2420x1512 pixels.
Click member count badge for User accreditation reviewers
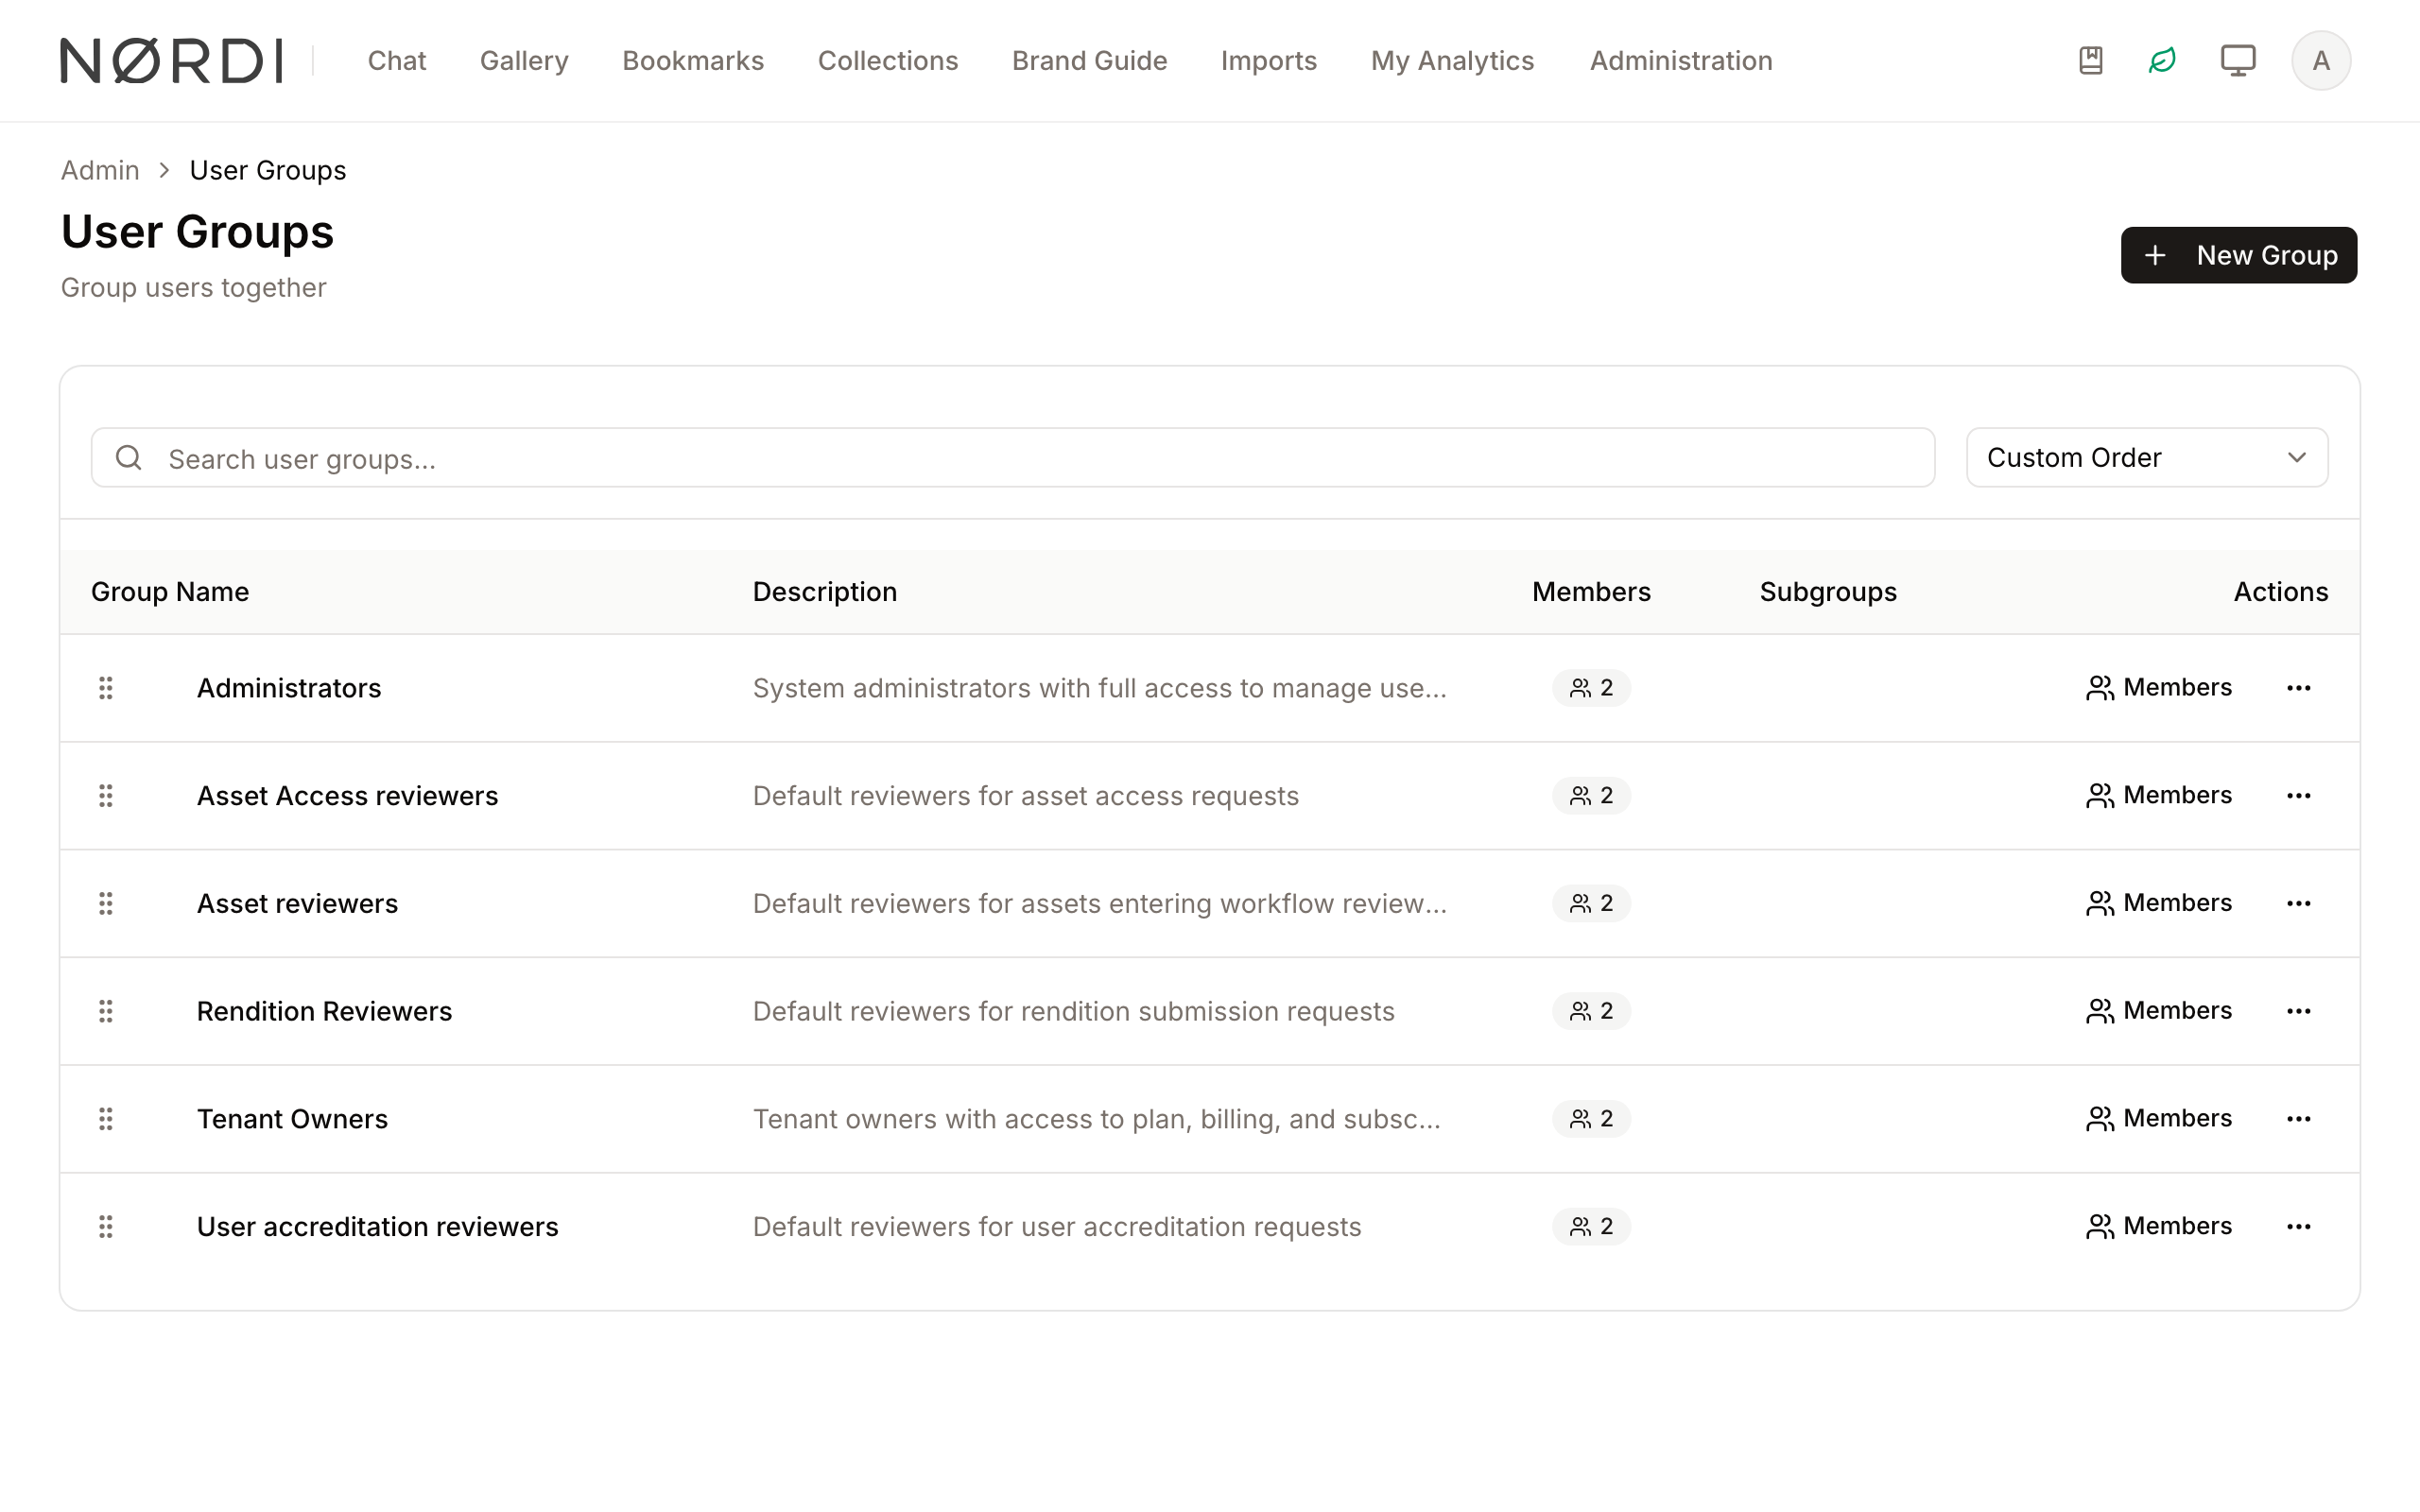coord(1591,1227)
